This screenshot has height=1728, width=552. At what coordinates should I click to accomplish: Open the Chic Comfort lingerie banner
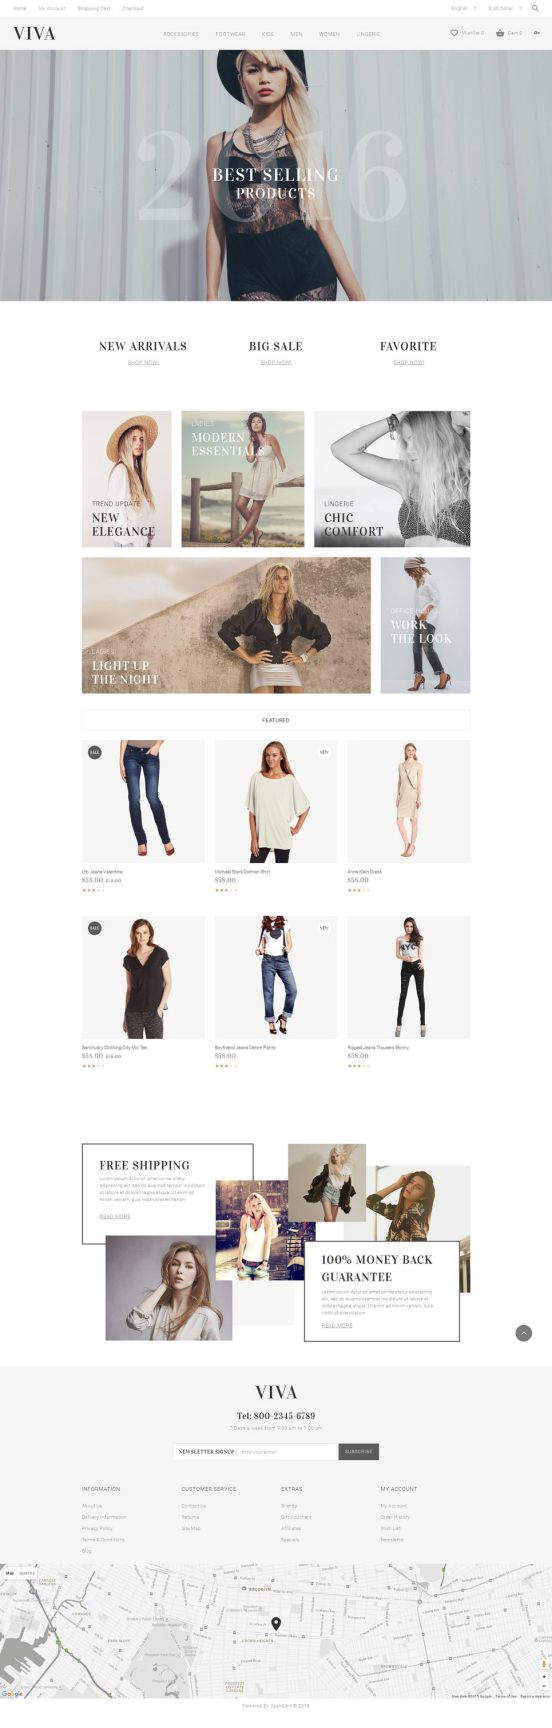coord(392,479)
